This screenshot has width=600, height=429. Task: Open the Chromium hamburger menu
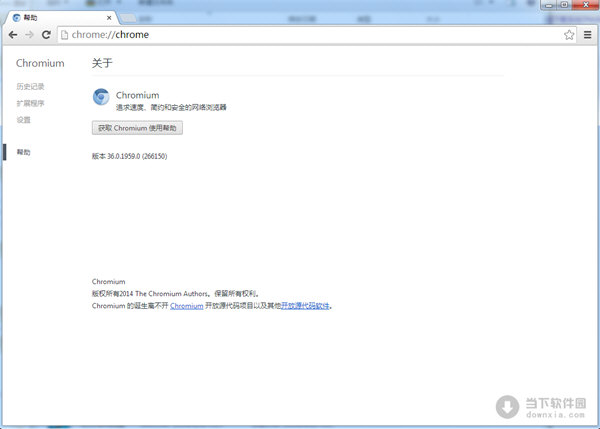tap(588, 35)
